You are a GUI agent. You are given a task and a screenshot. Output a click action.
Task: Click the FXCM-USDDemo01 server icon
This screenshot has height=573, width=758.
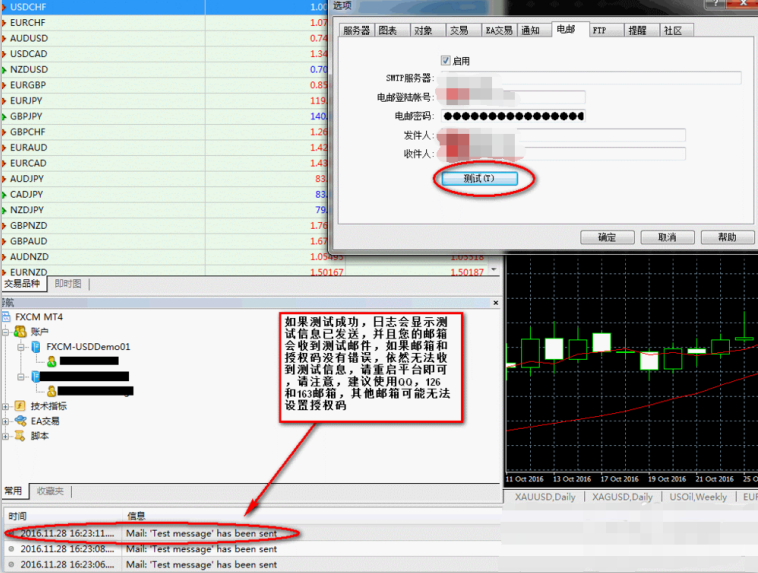pyautogui.click(x=36, y=347)
